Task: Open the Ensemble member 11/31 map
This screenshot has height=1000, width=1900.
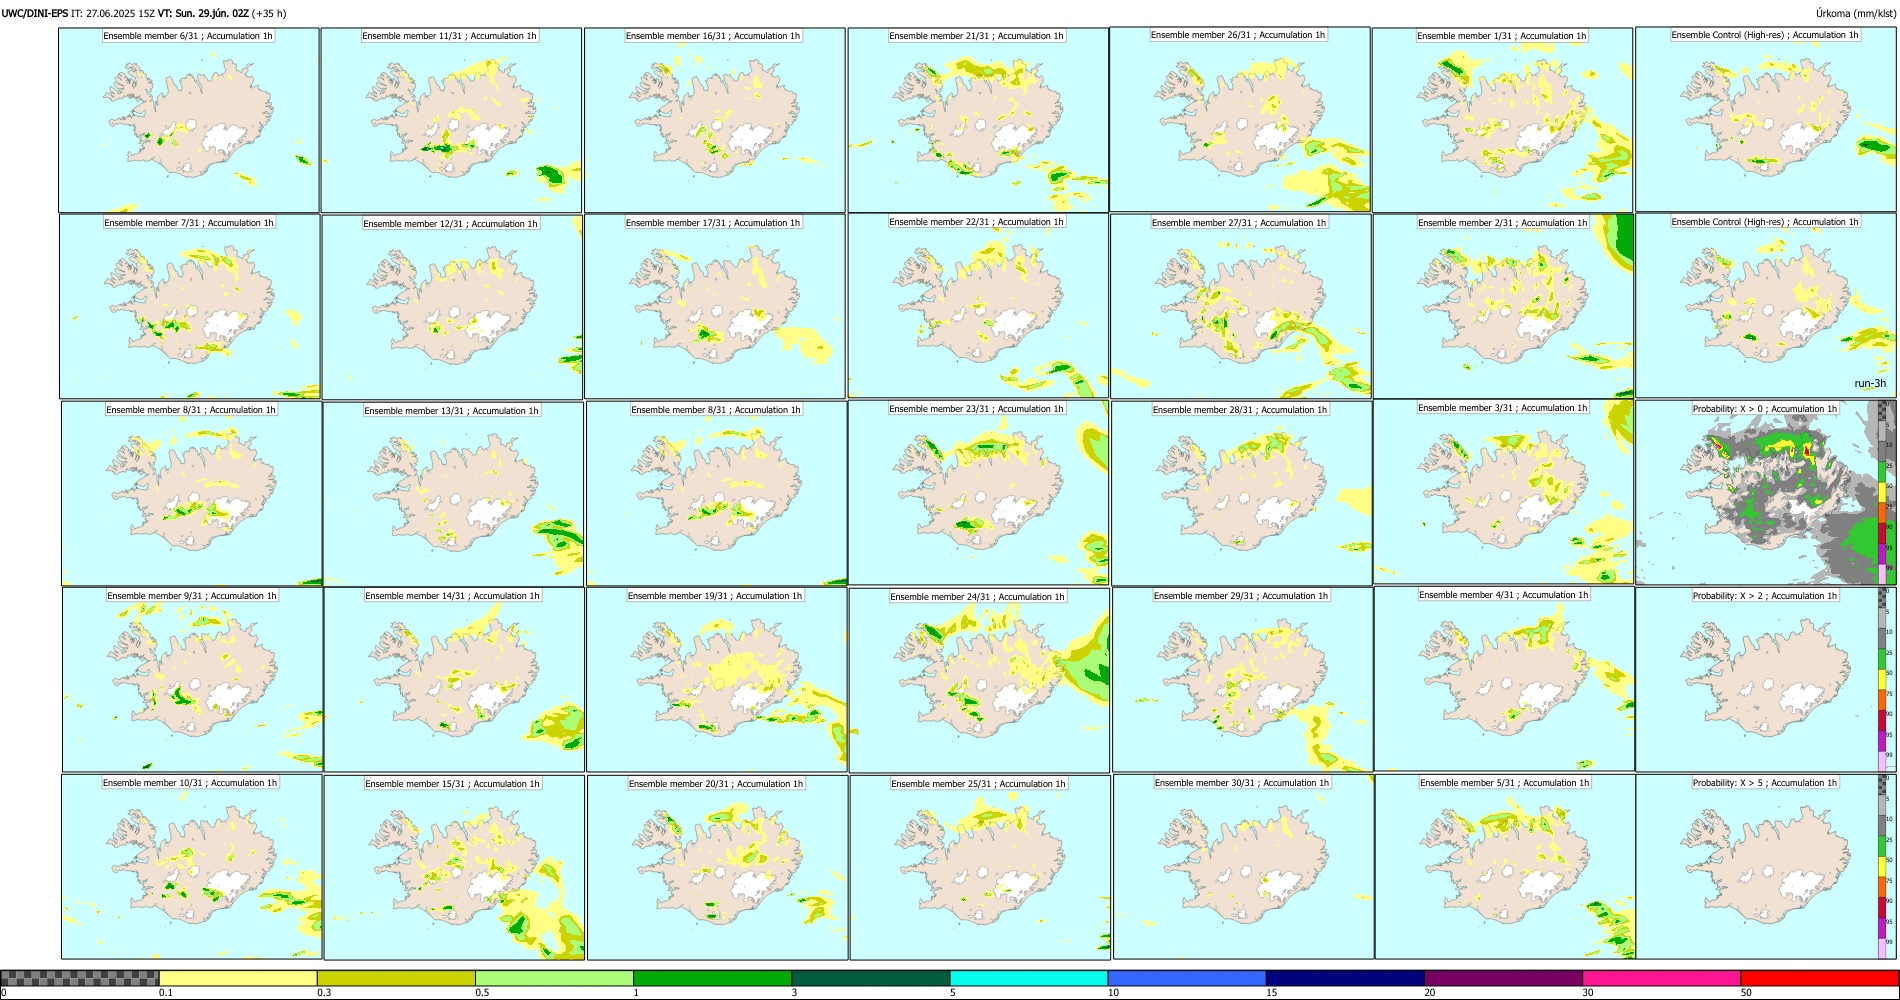Action: (x=451, y=120)
